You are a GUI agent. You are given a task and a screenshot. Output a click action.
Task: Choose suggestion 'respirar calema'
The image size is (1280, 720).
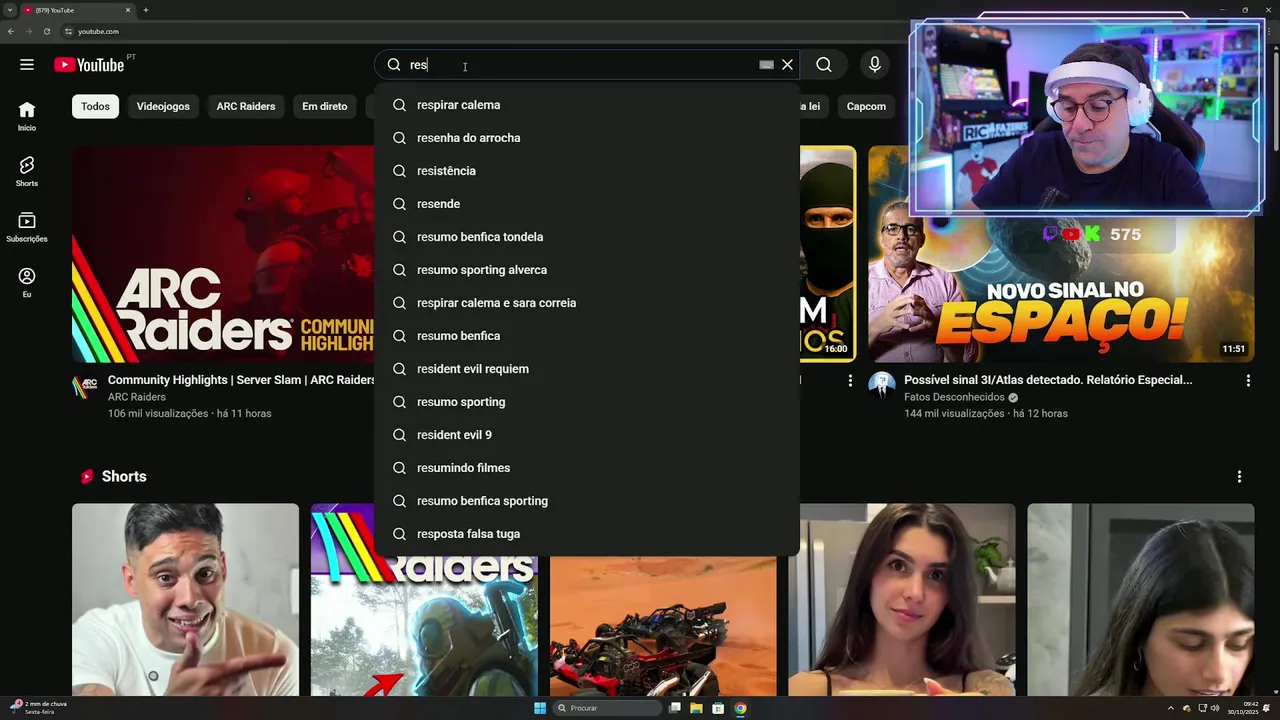click(x=587, y=105)
